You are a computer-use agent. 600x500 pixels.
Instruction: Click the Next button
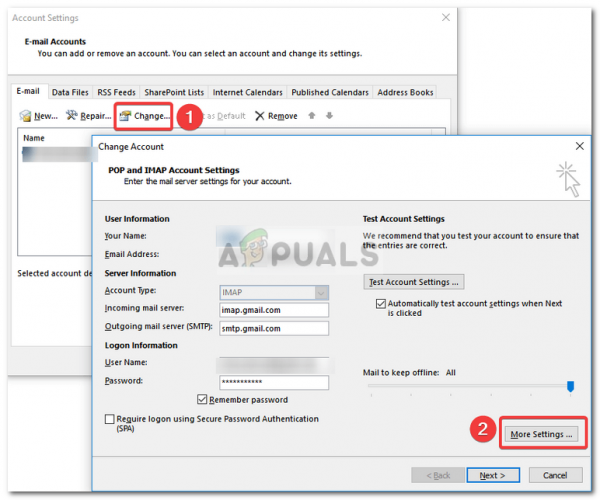tap(493, 475)
